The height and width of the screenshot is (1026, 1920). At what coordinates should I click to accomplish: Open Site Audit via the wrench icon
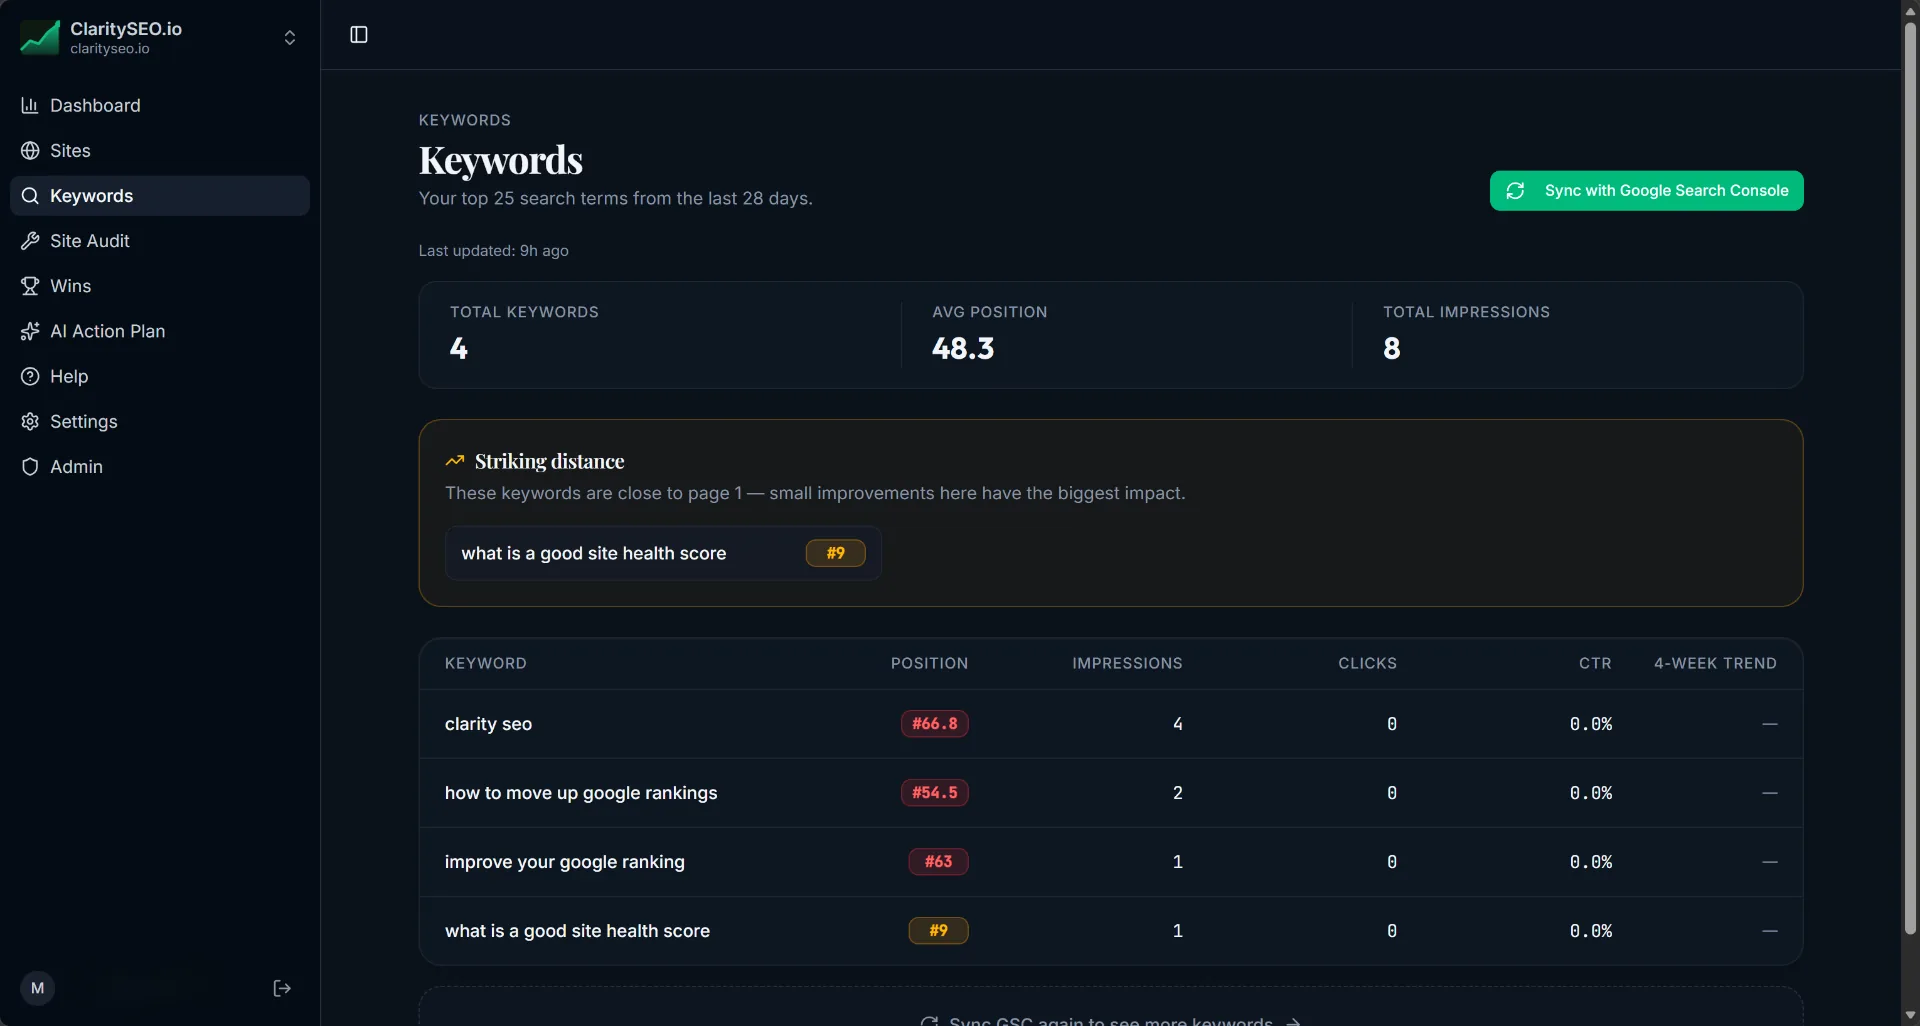pos(30,240)
